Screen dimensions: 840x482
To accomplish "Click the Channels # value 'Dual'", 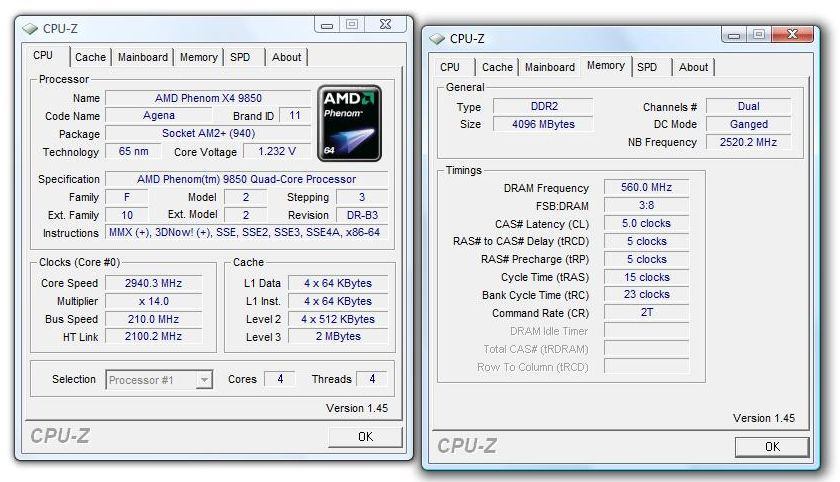I will tap(748, 106).
